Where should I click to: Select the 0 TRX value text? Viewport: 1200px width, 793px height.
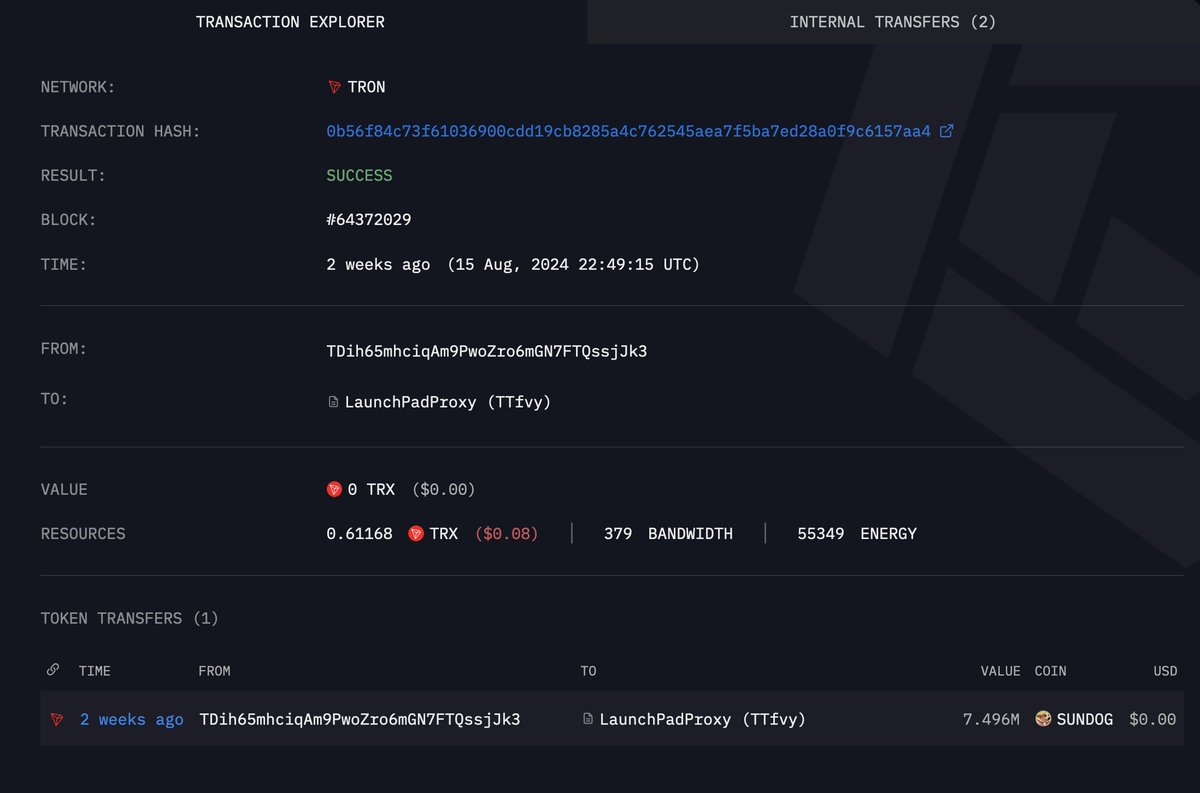pos(371,490)
